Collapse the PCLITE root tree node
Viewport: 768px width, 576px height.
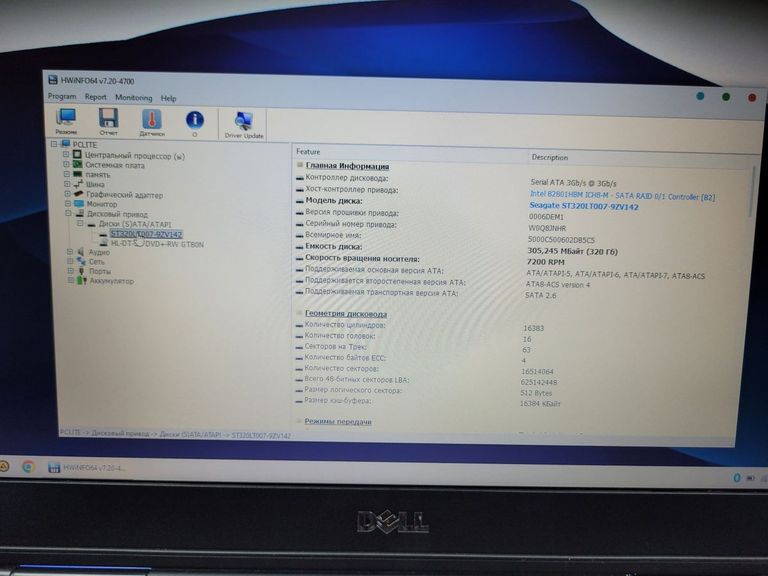click(54, 144)
